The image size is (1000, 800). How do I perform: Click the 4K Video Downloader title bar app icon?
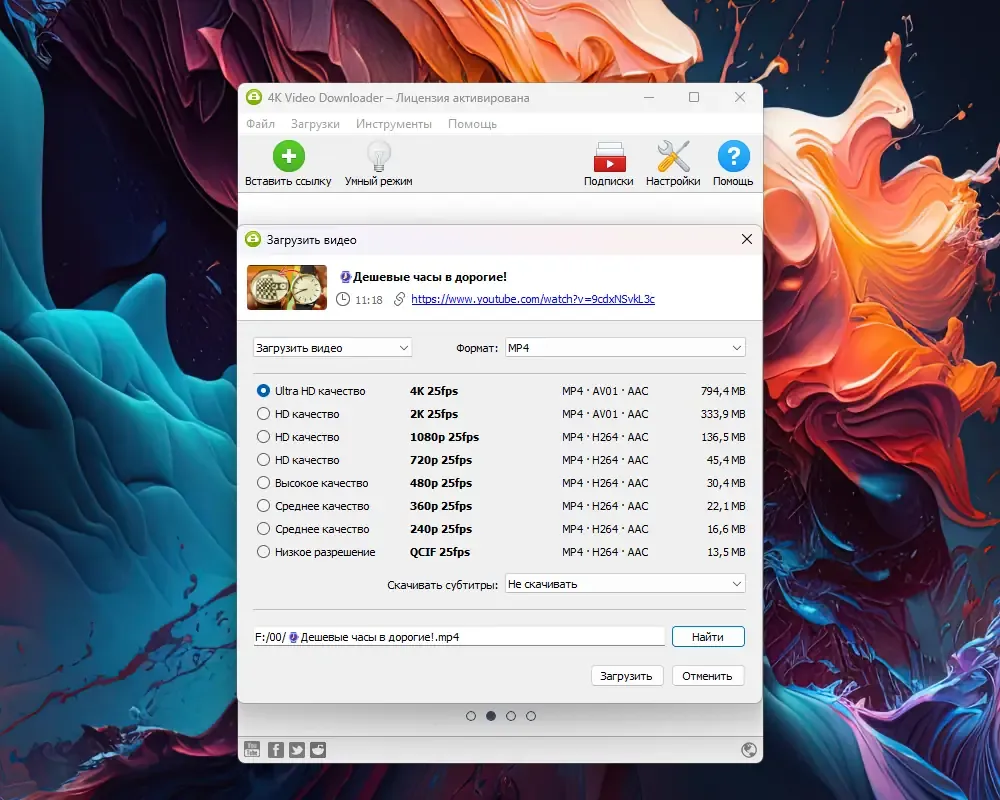(x=254, y=97)
